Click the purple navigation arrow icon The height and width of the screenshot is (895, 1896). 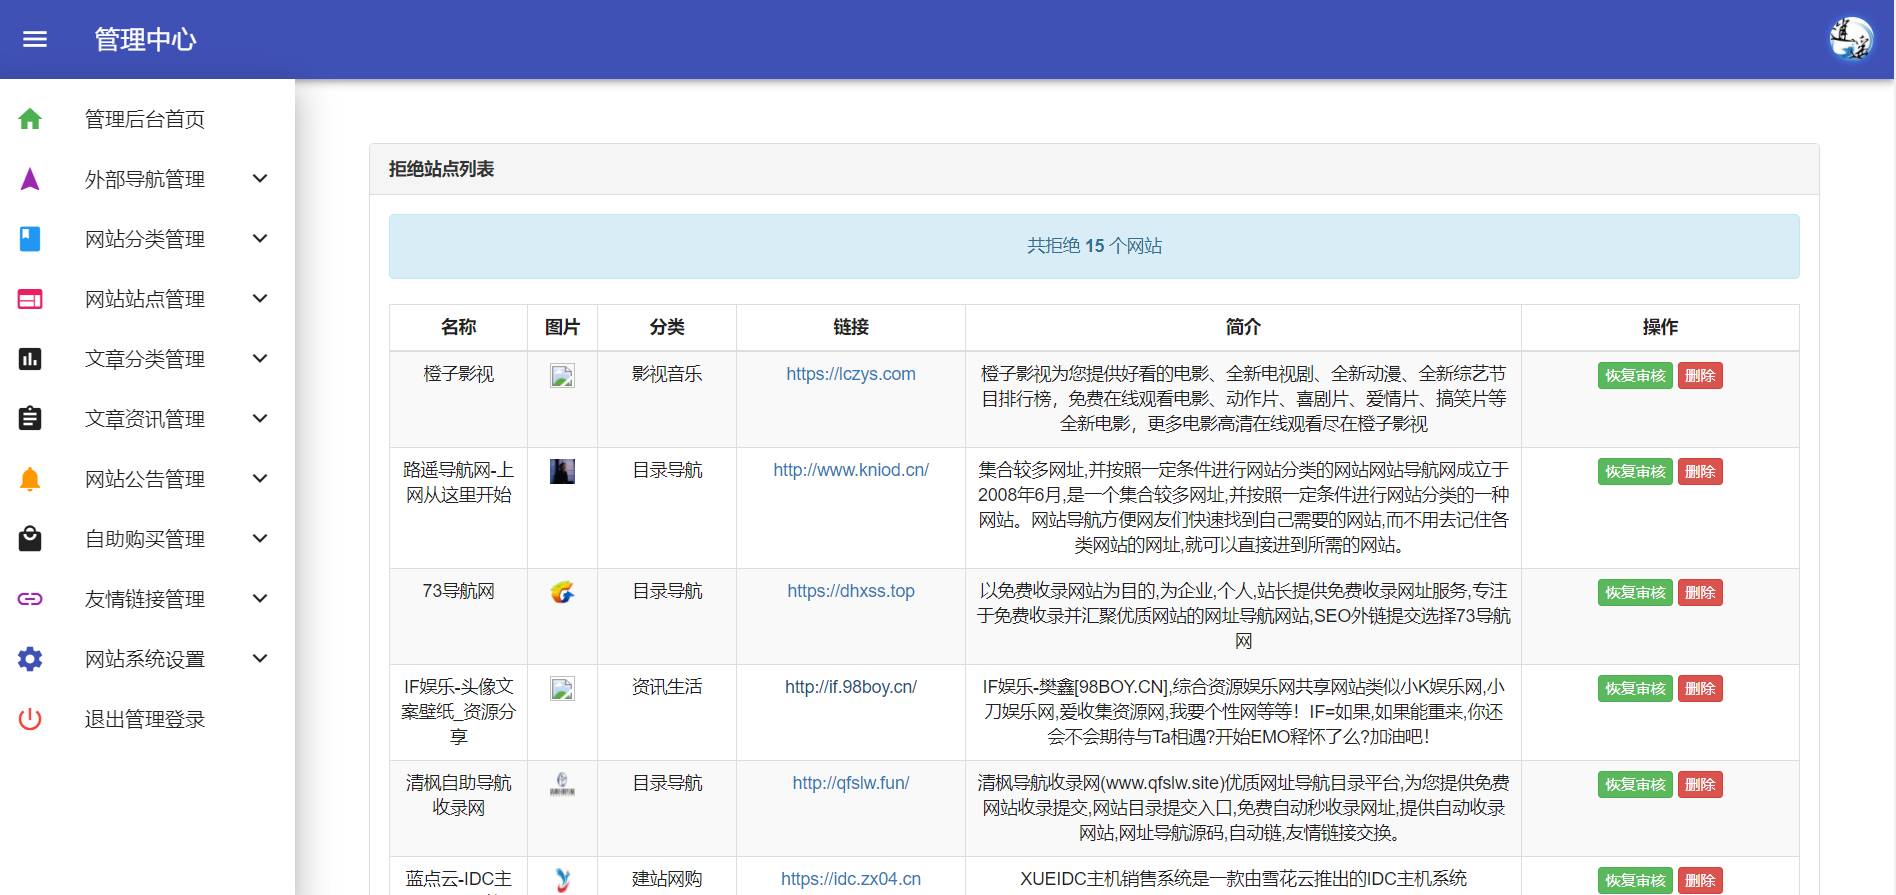30,179
